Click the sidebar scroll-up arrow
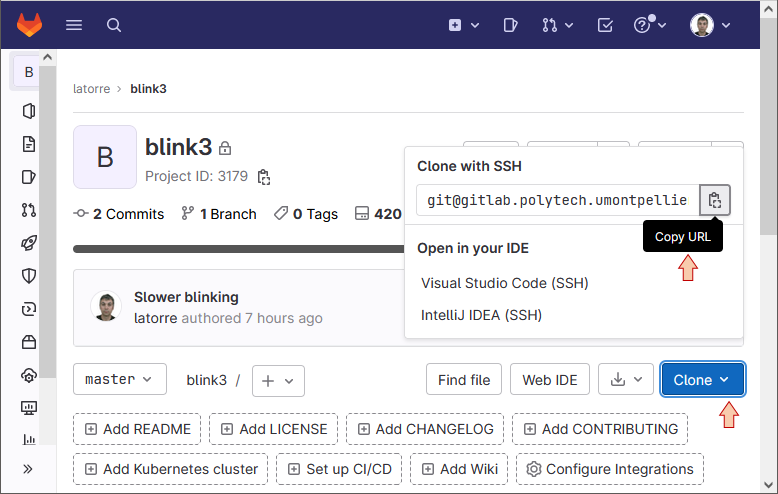This screenshot has height=494, width=778. pyautogui.click(x=48, y=57)
